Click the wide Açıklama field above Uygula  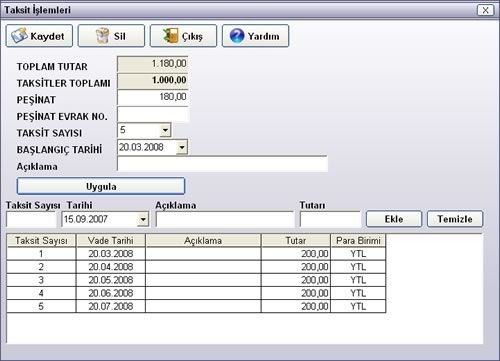222,164
